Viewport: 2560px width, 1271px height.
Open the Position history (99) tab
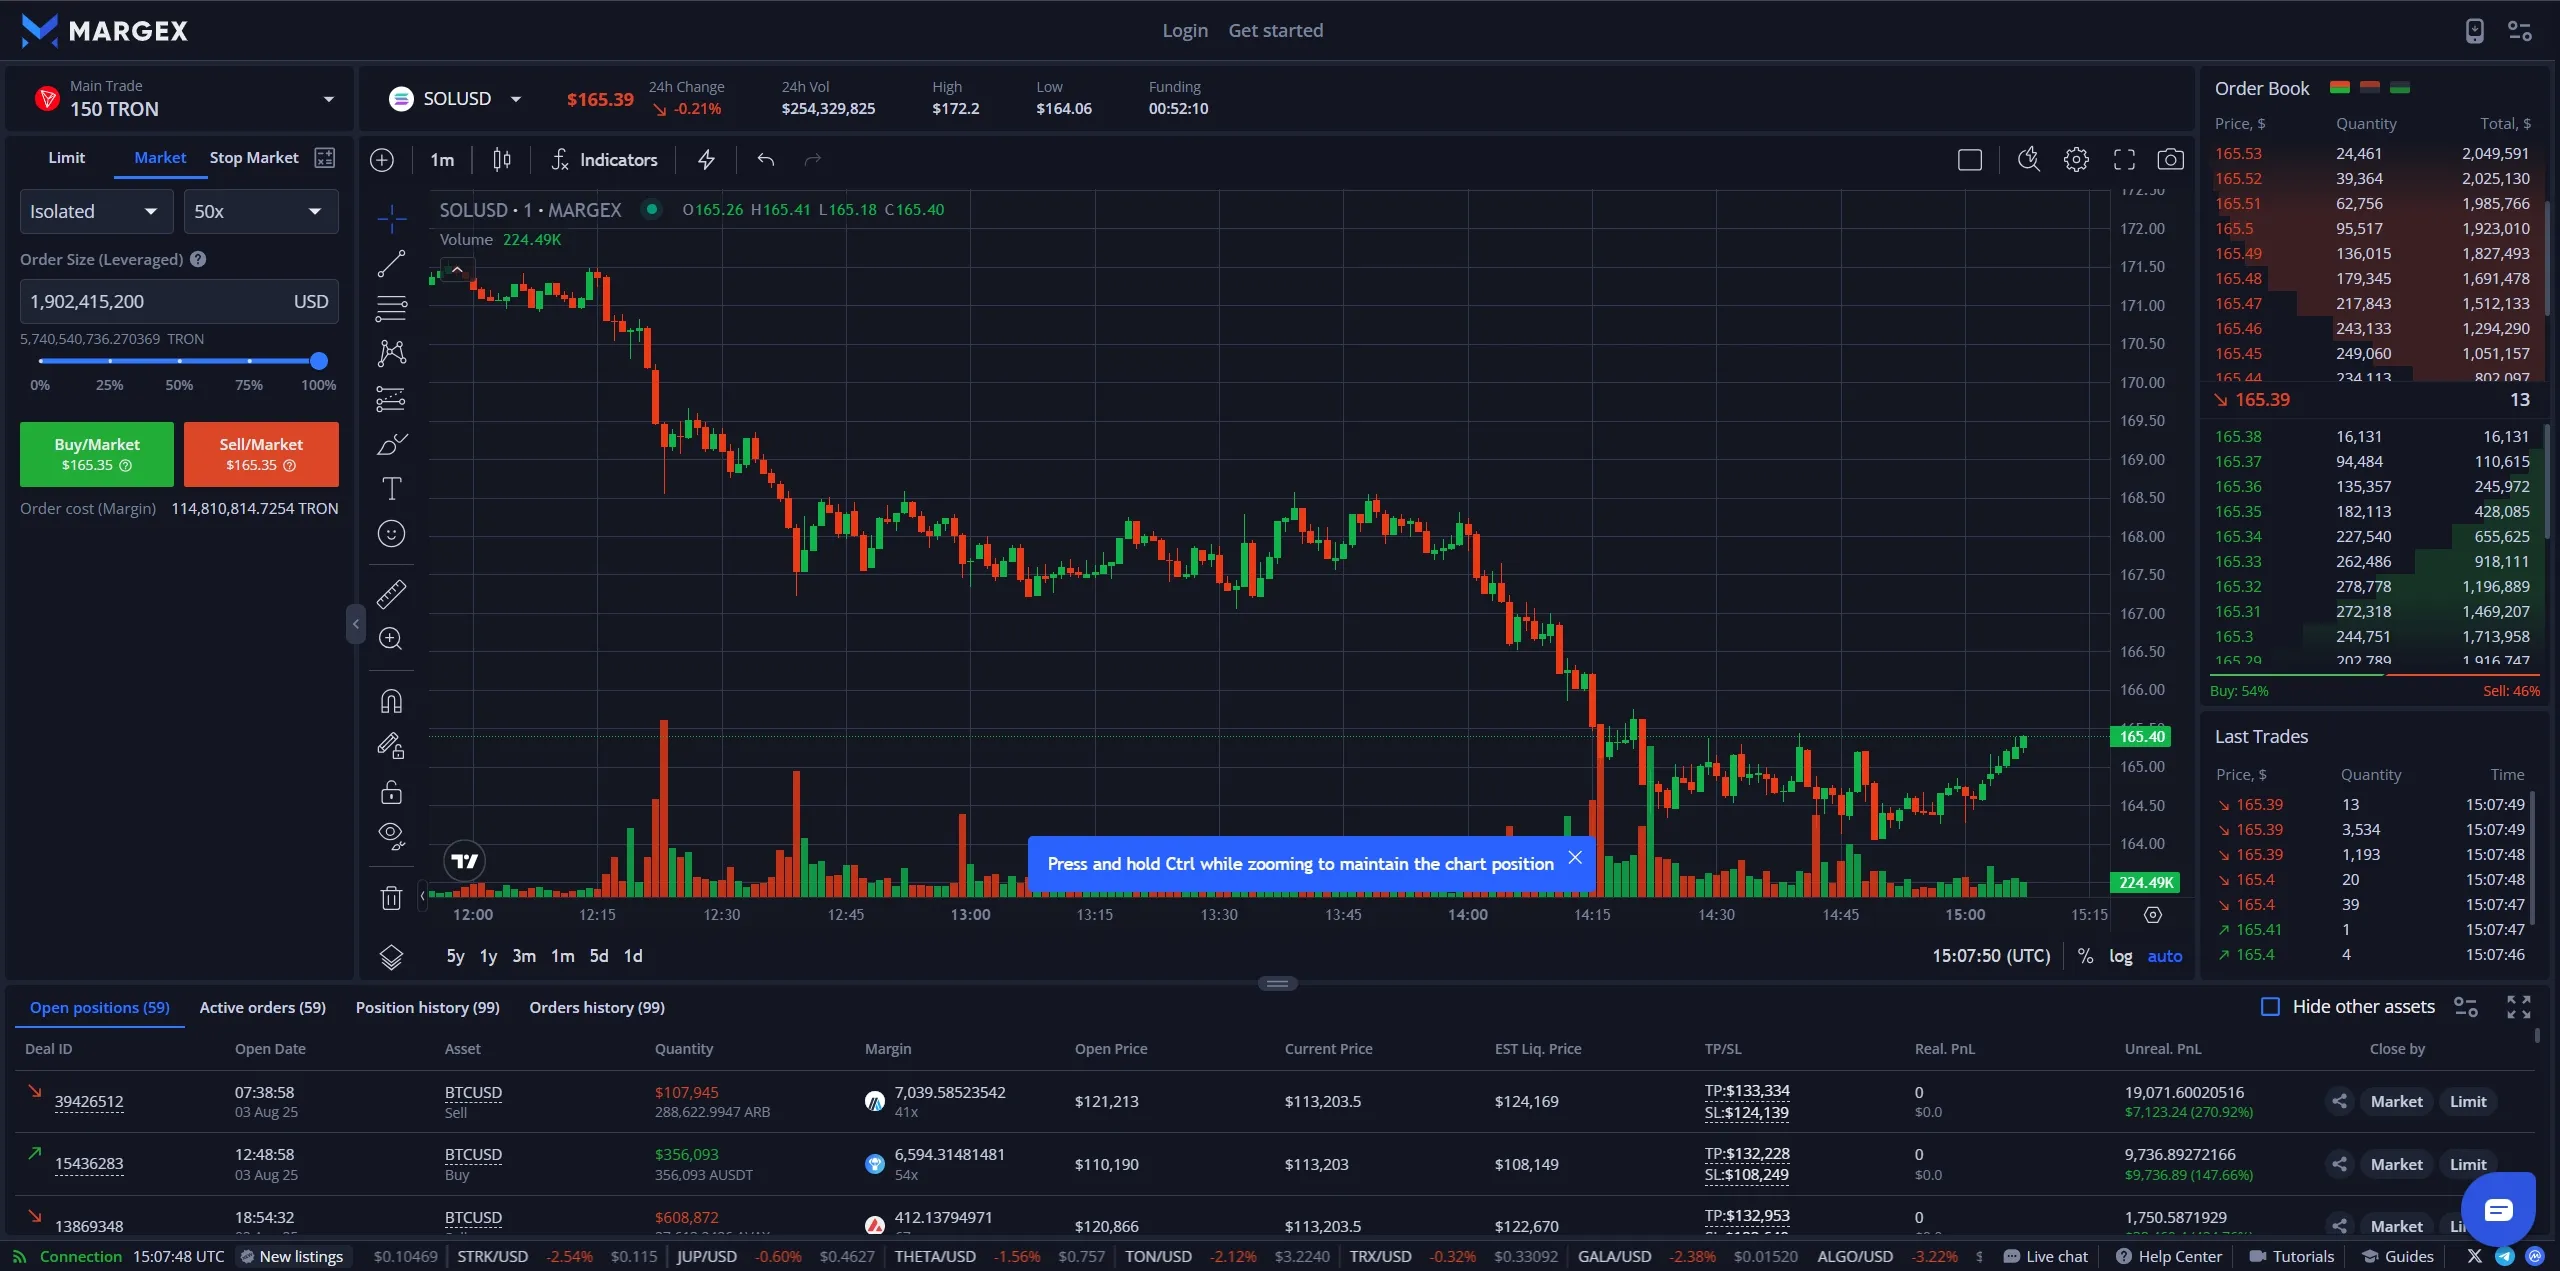click(x=428, y=1008)
